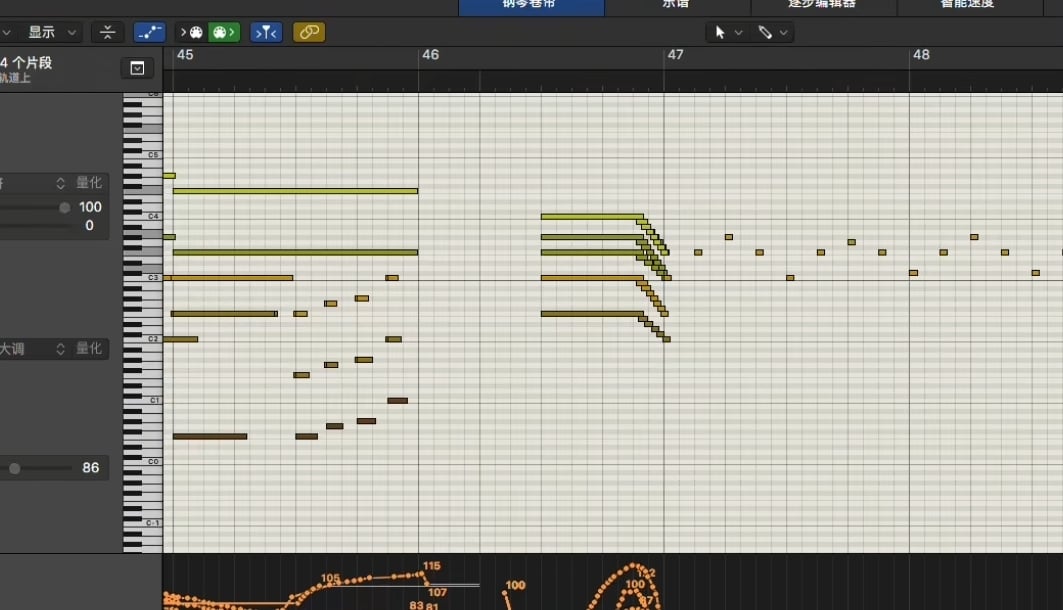Toggle the yellow Link button
The image size is (1063, 610).
309,32
